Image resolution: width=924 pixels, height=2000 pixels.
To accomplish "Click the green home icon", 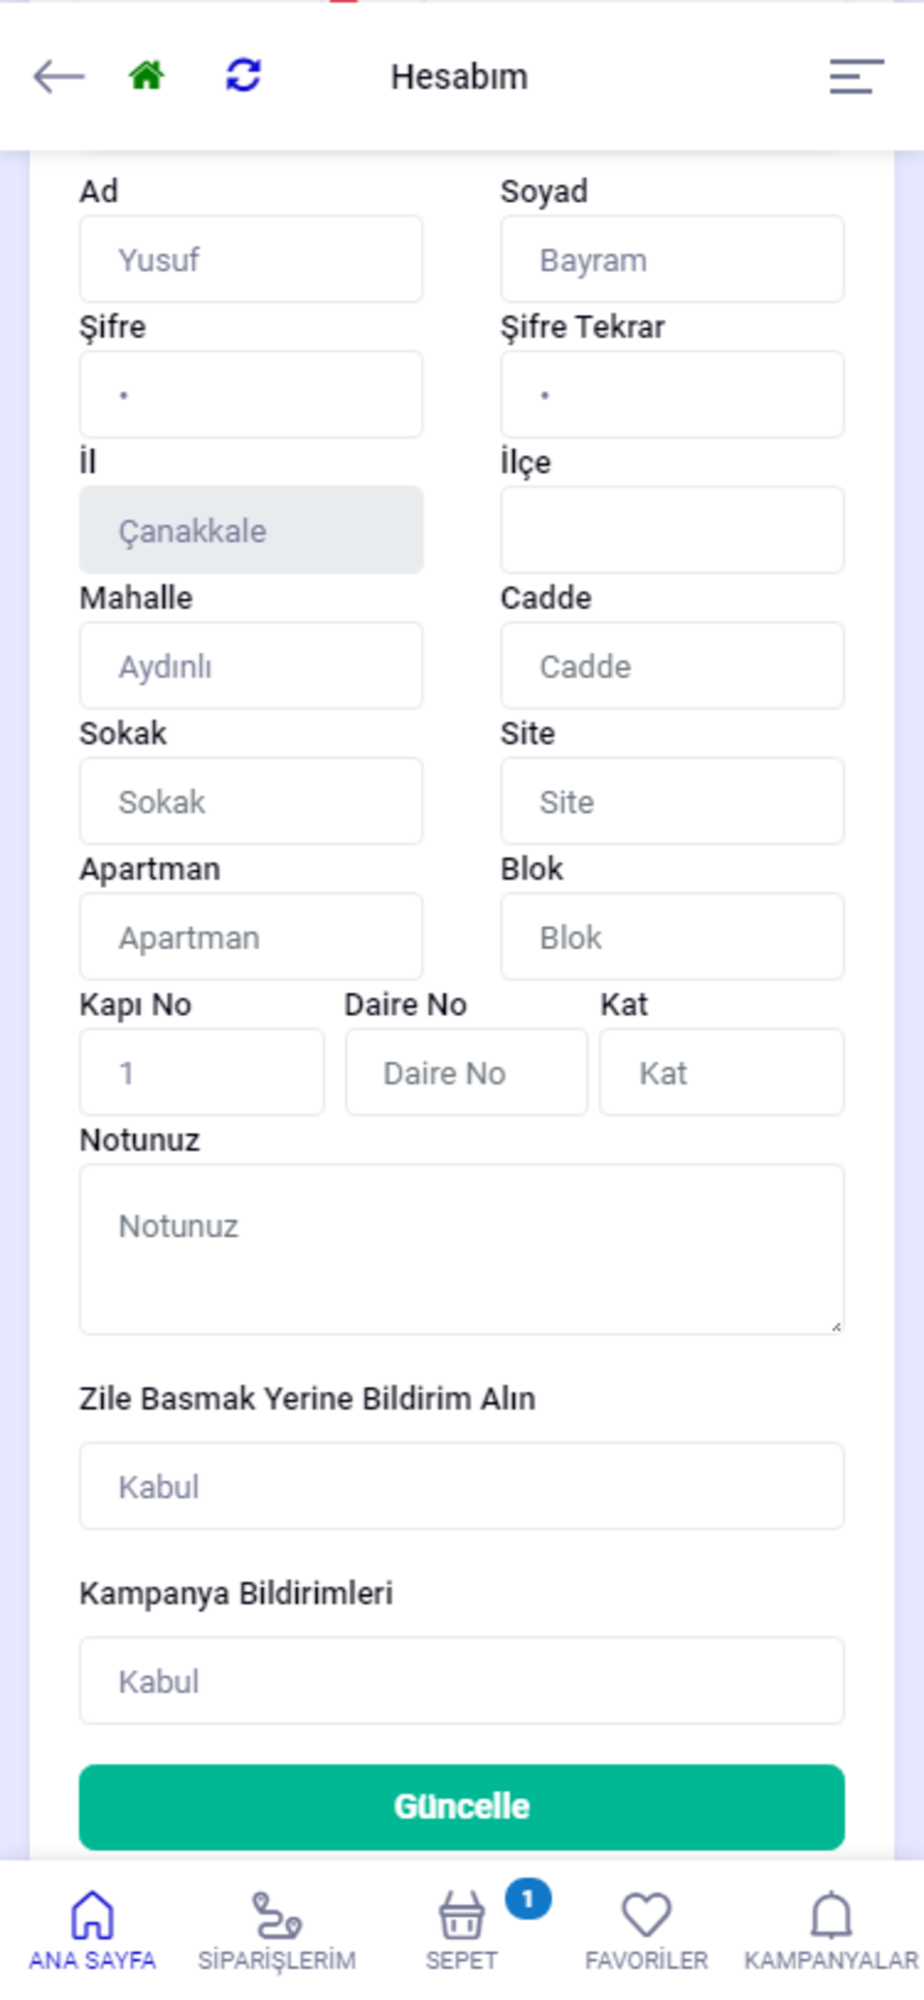I will [x=146, y=76].
